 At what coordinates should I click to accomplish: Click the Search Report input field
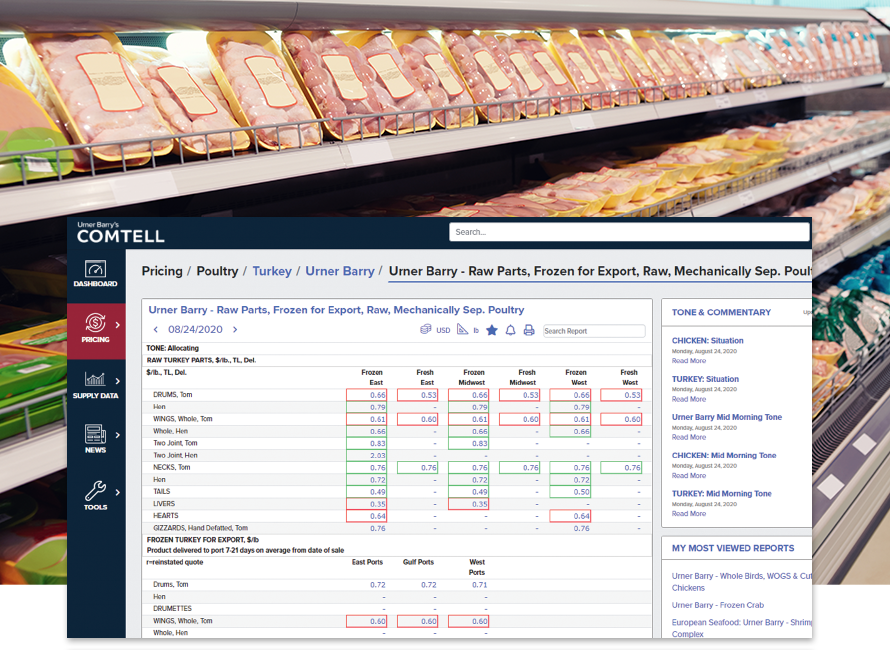(x=594, y=331)
